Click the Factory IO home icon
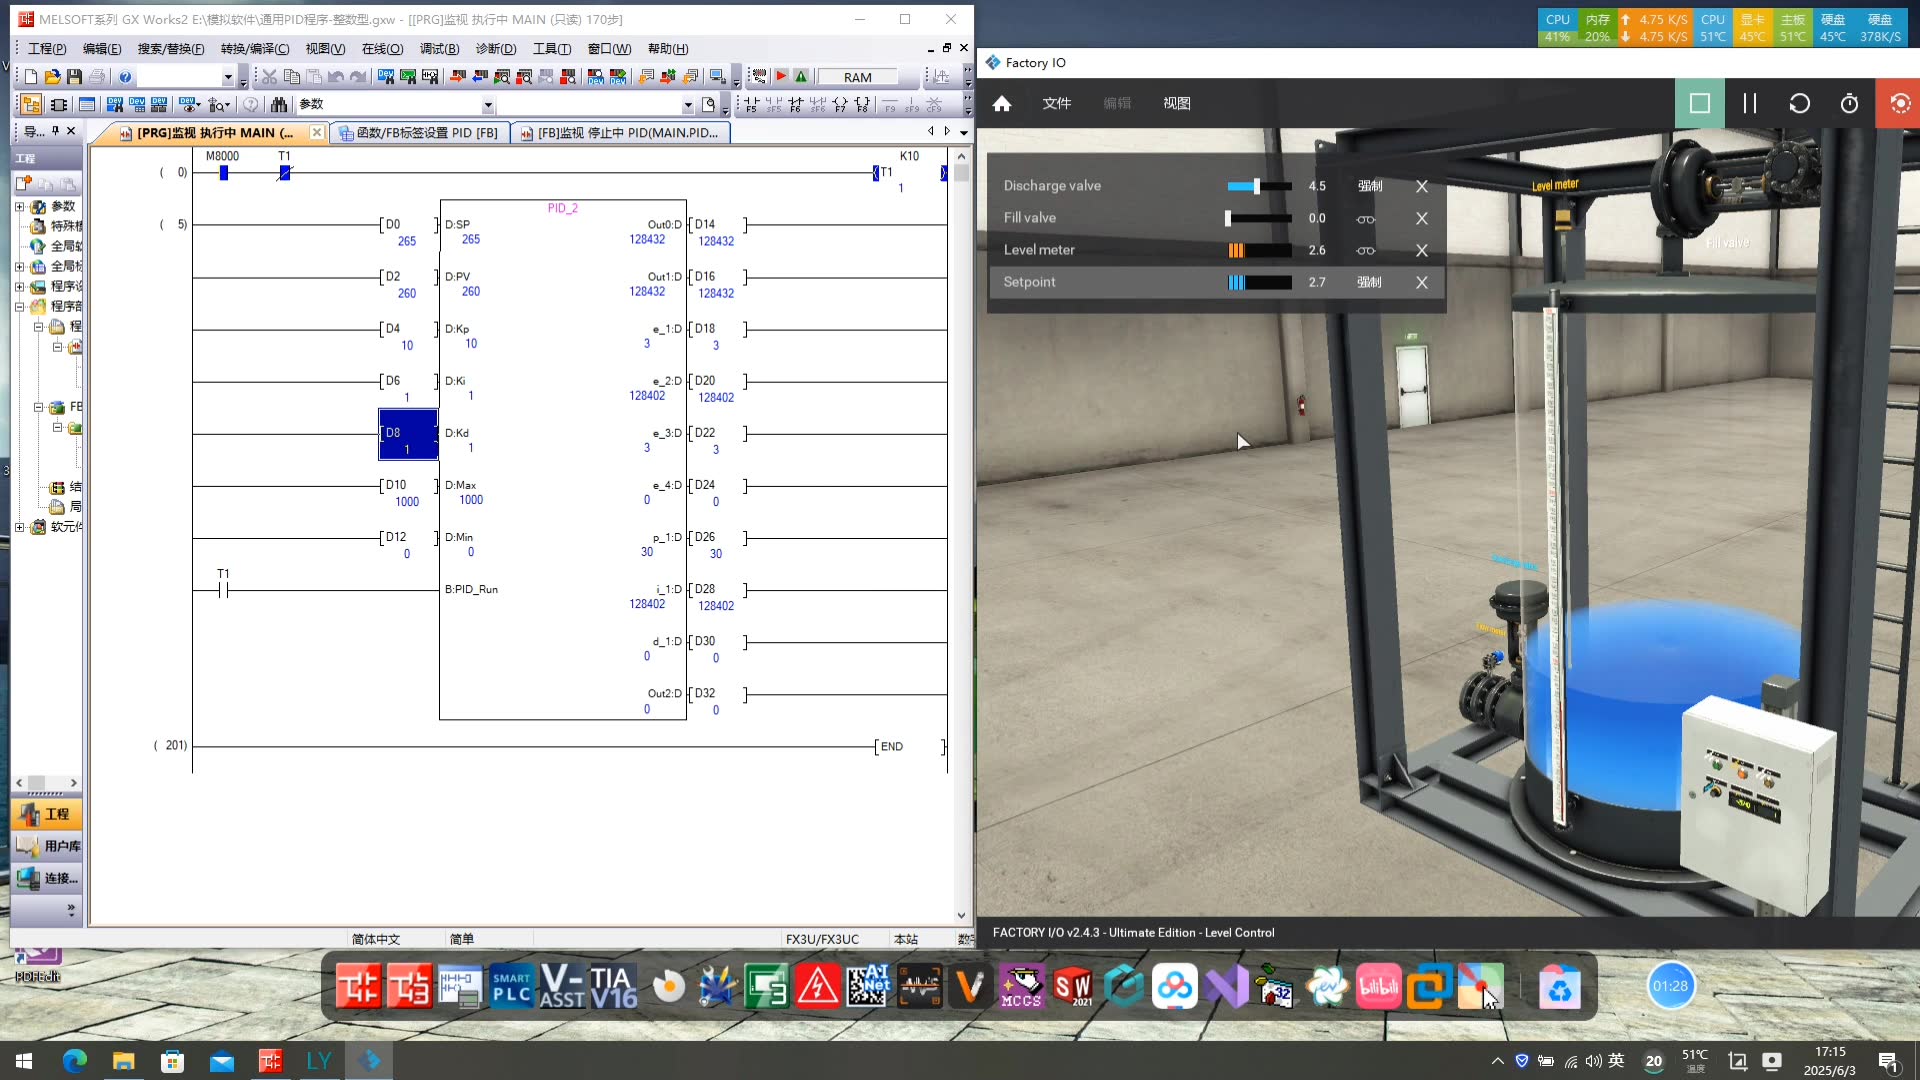The height and width of the screenshot is (1080, 1920). click(x=1002, y=103)
